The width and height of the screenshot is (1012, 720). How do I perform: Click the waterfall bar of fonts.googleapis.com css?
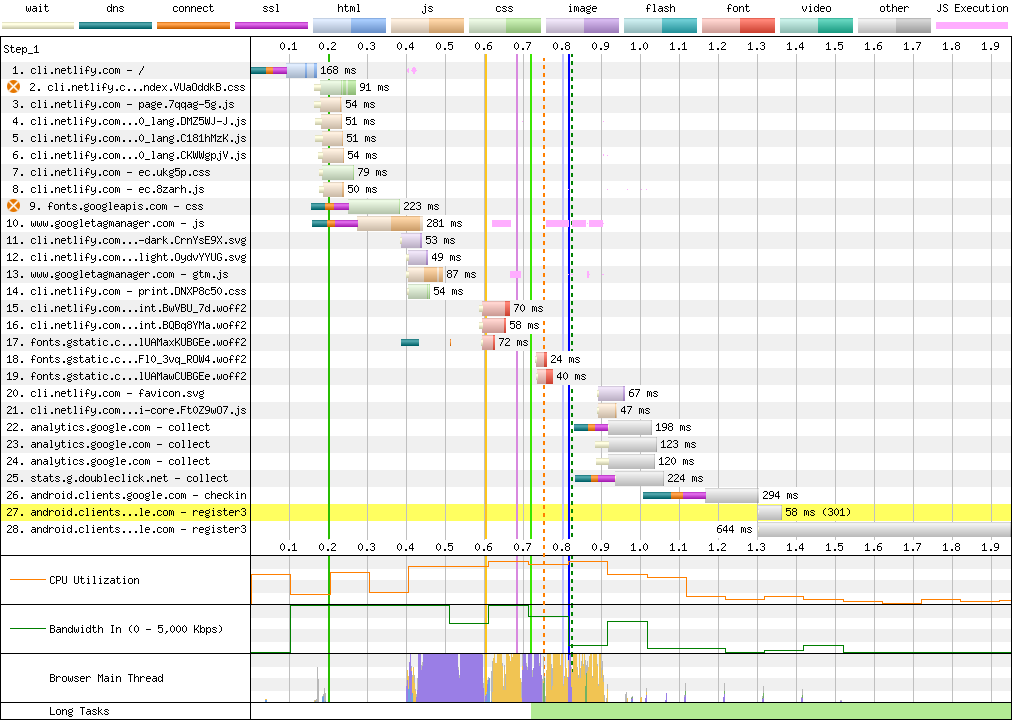point(356,206)
